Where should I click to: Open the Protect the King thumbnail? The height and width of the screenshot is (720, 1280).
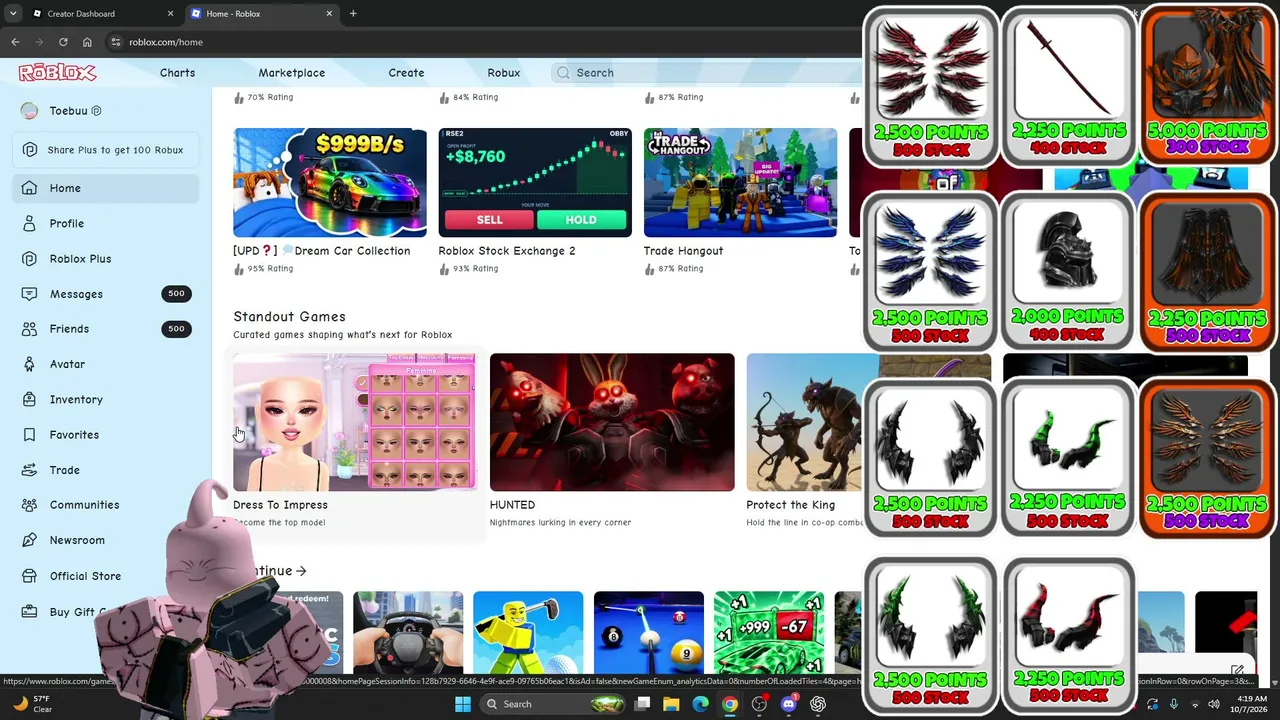coord(805,422)
